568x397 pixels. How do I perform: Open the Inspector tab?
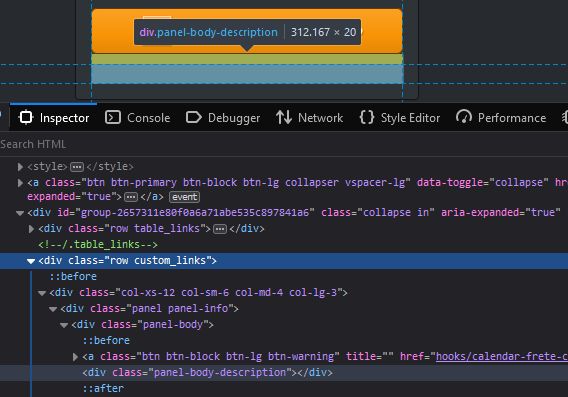[54, 118]
